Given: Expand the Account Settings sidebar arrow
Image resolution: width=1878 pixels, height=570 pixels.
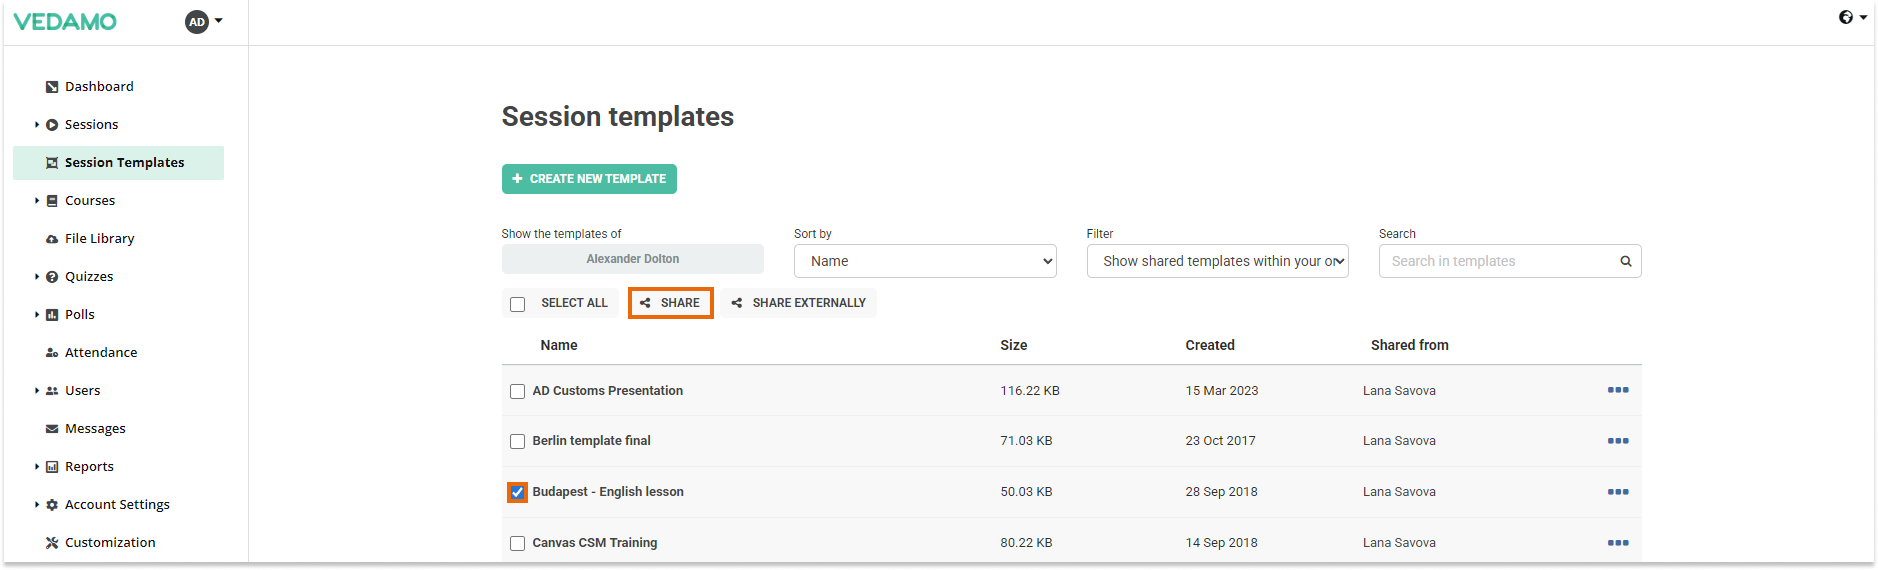Looking at the screenshot, I should point(37,505).
